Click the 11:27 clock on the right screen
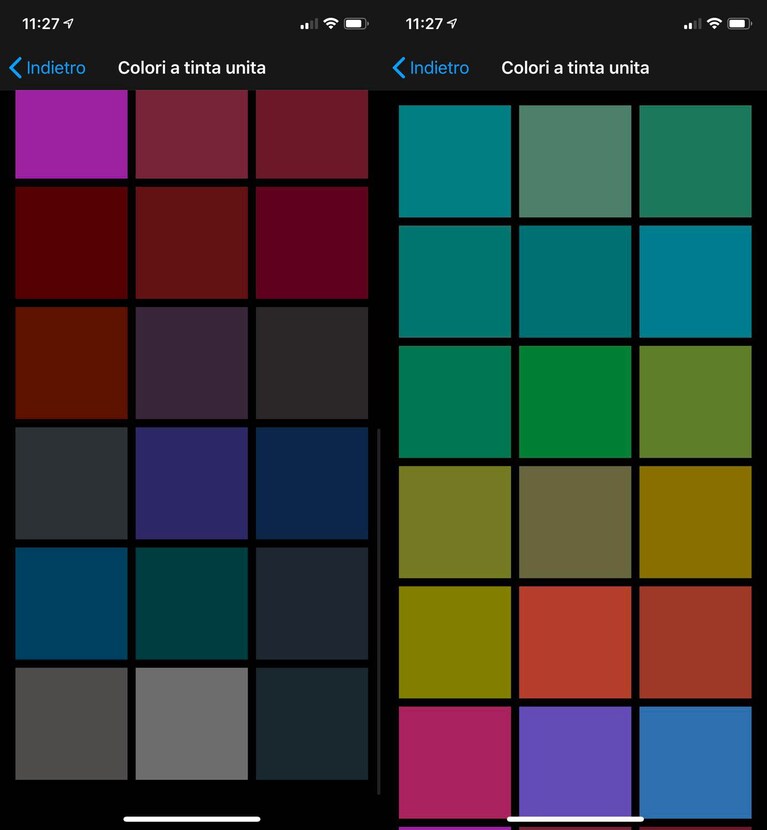 tap(424, 24)
